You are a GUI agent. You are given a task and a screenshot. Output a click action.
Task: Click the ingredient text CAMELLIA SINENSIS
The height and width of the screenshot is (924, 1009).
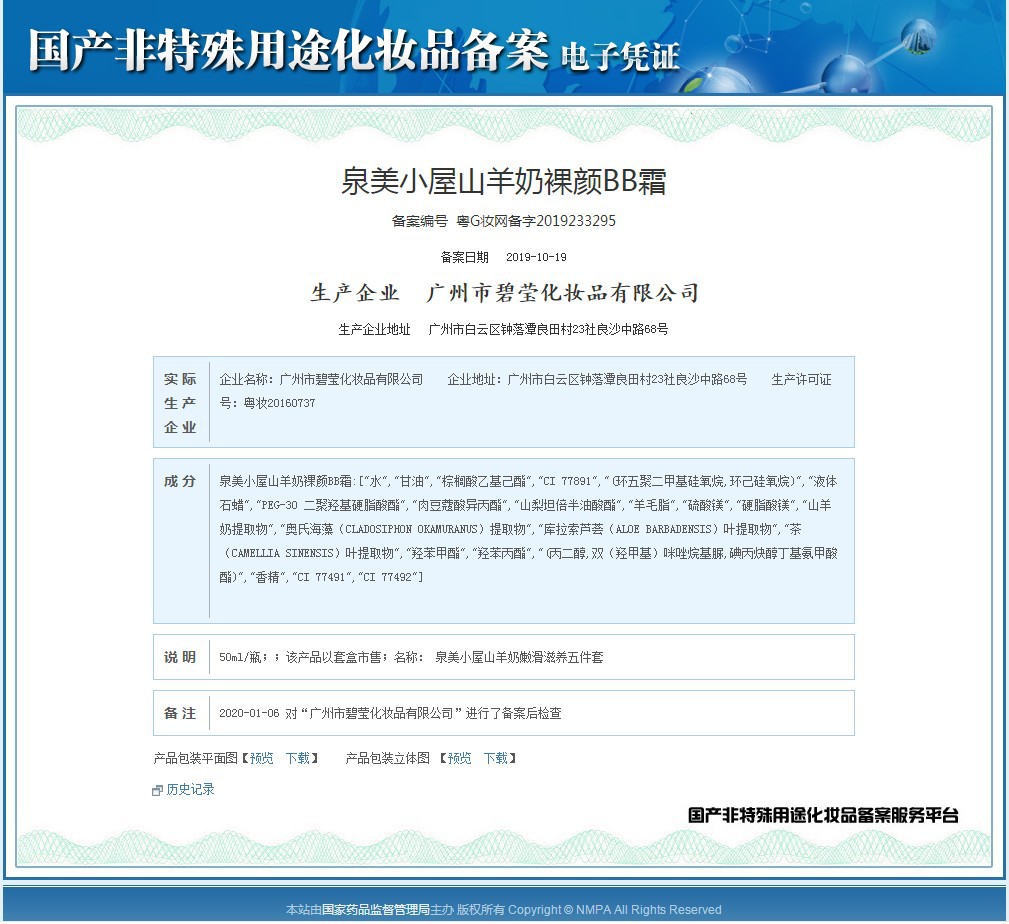(282, 553)
